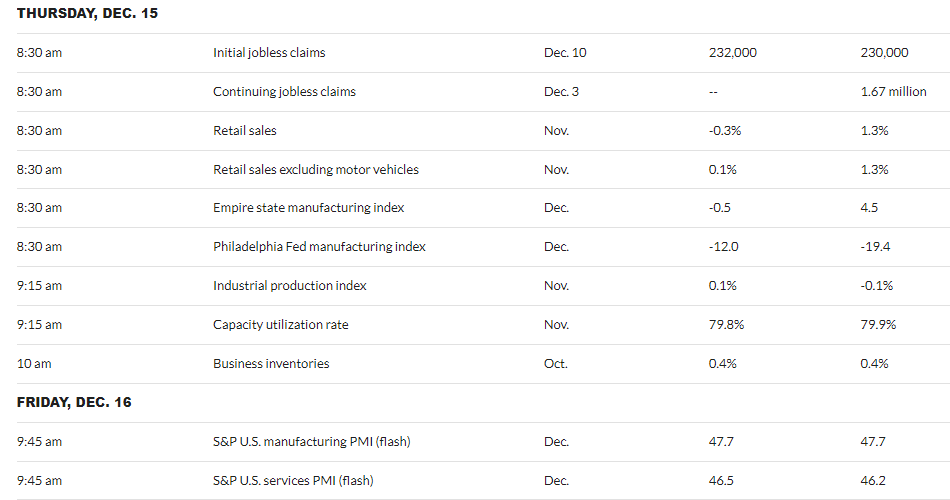Select the '46.2' services PMI value
The width and height of the screenshot is (950, 500).
872,481
